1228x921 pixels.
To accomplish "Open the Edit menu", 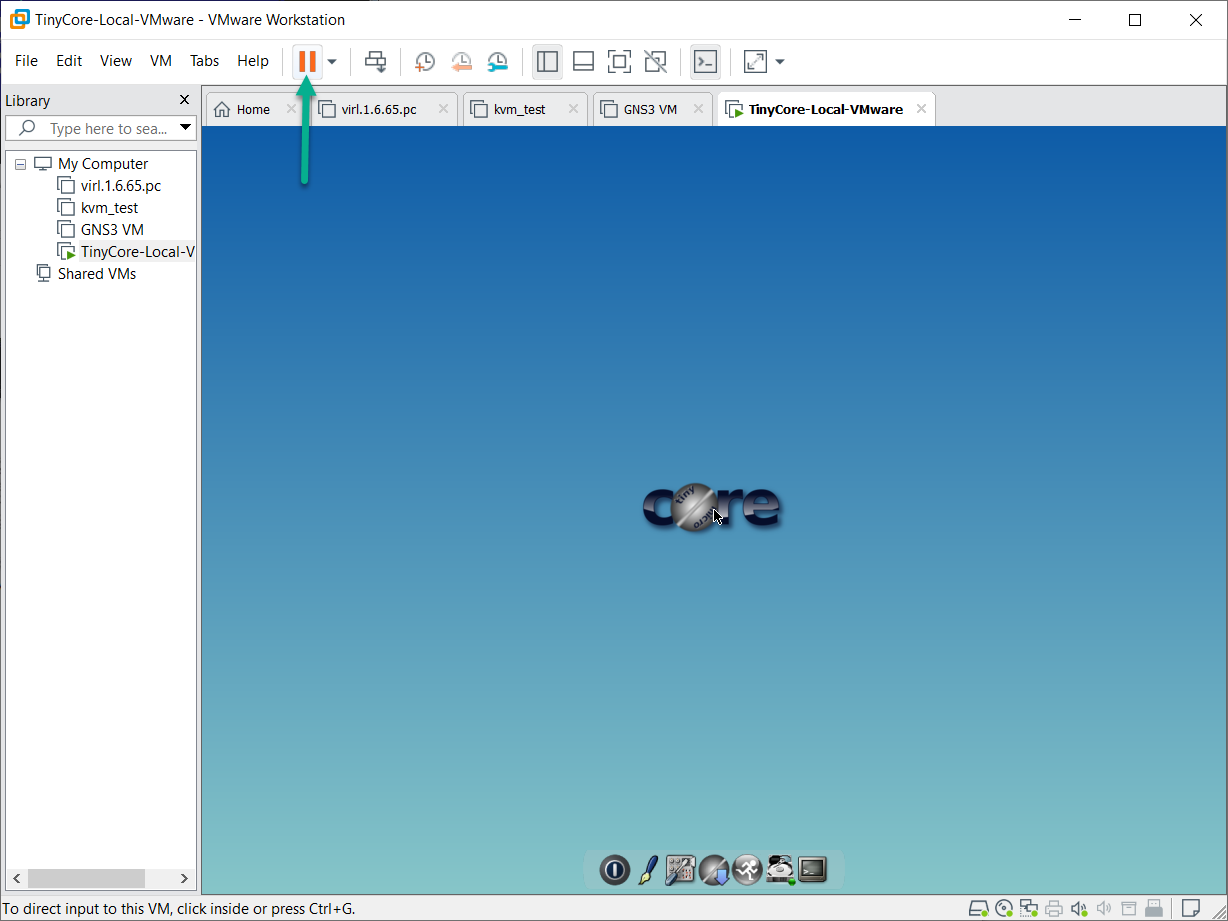I will point(69,61).
